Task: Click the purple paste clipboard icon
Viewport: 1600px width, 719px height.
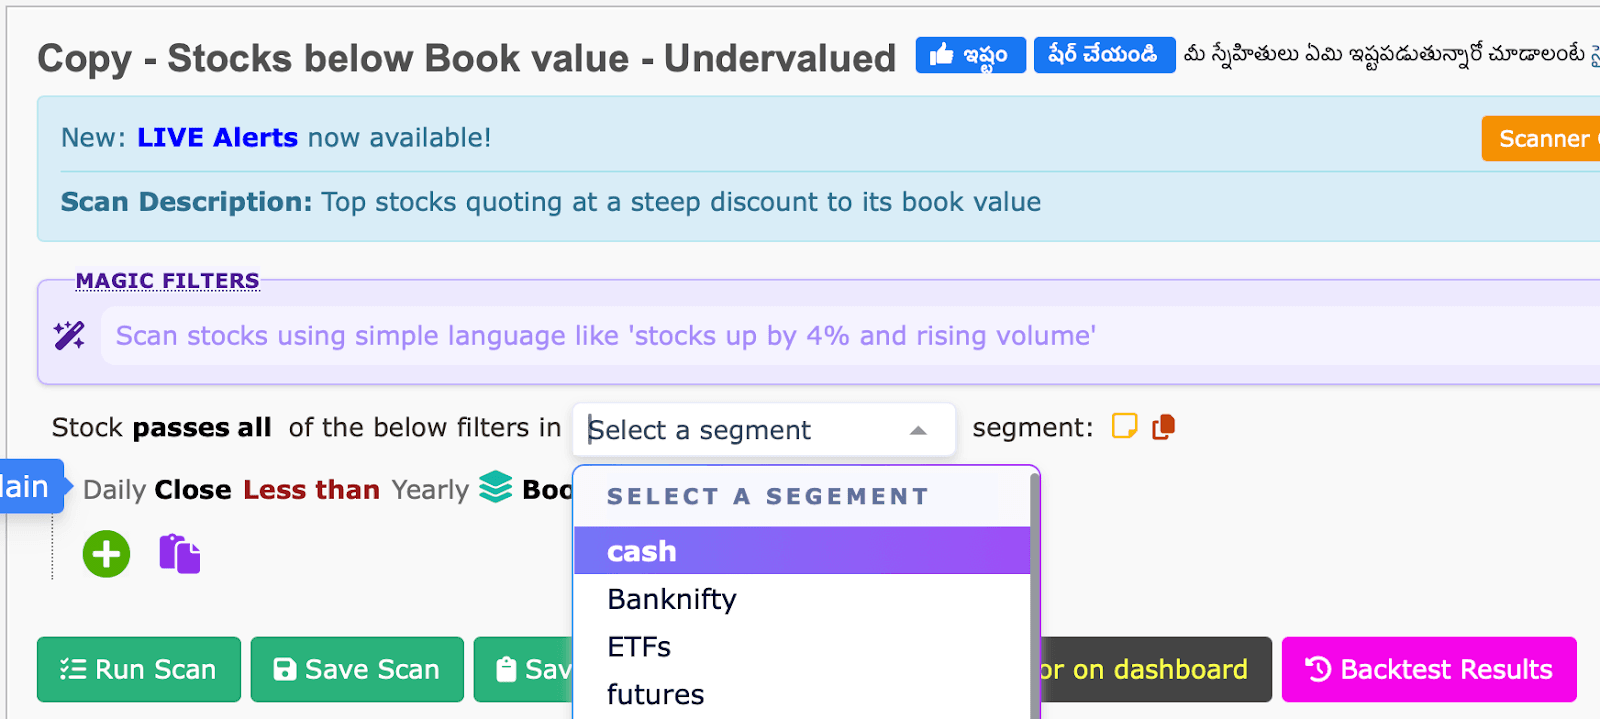Action: 180,554
